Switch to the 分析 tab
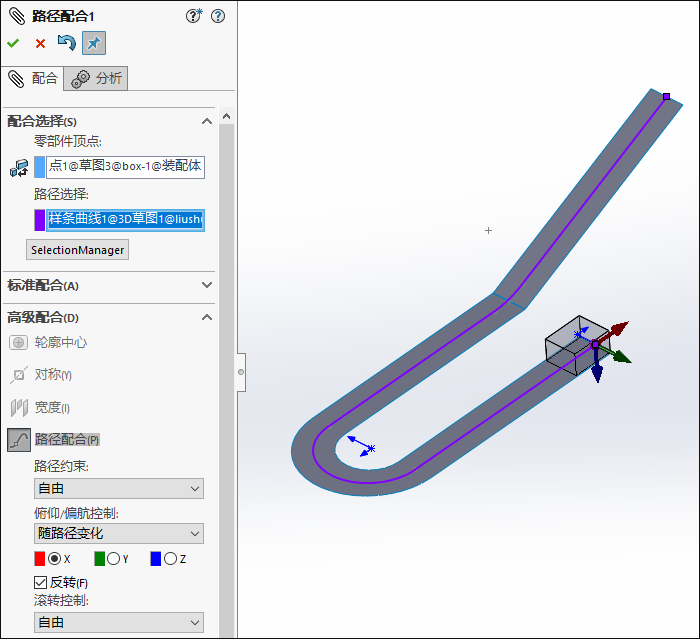700x639 pixels. pyautogui.click(x=96, y=79)
